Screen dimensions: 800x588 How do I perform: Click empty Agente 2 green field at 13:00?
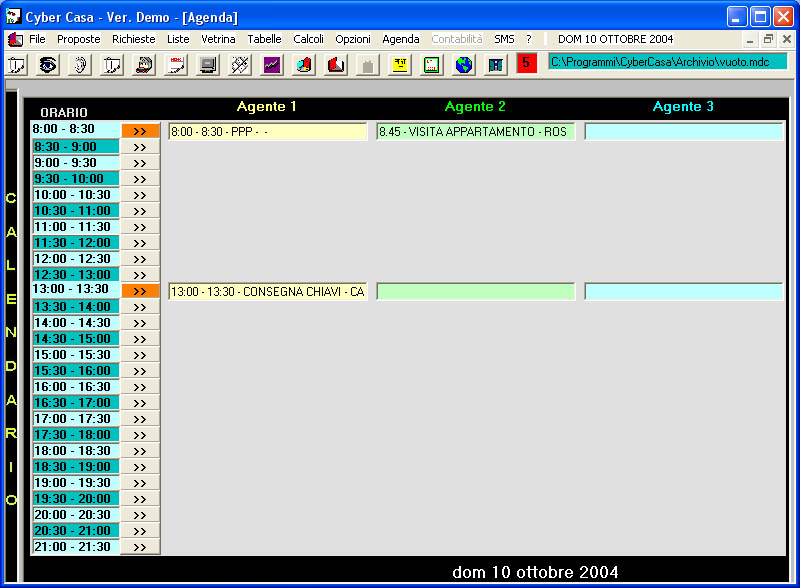coord(476,291)
